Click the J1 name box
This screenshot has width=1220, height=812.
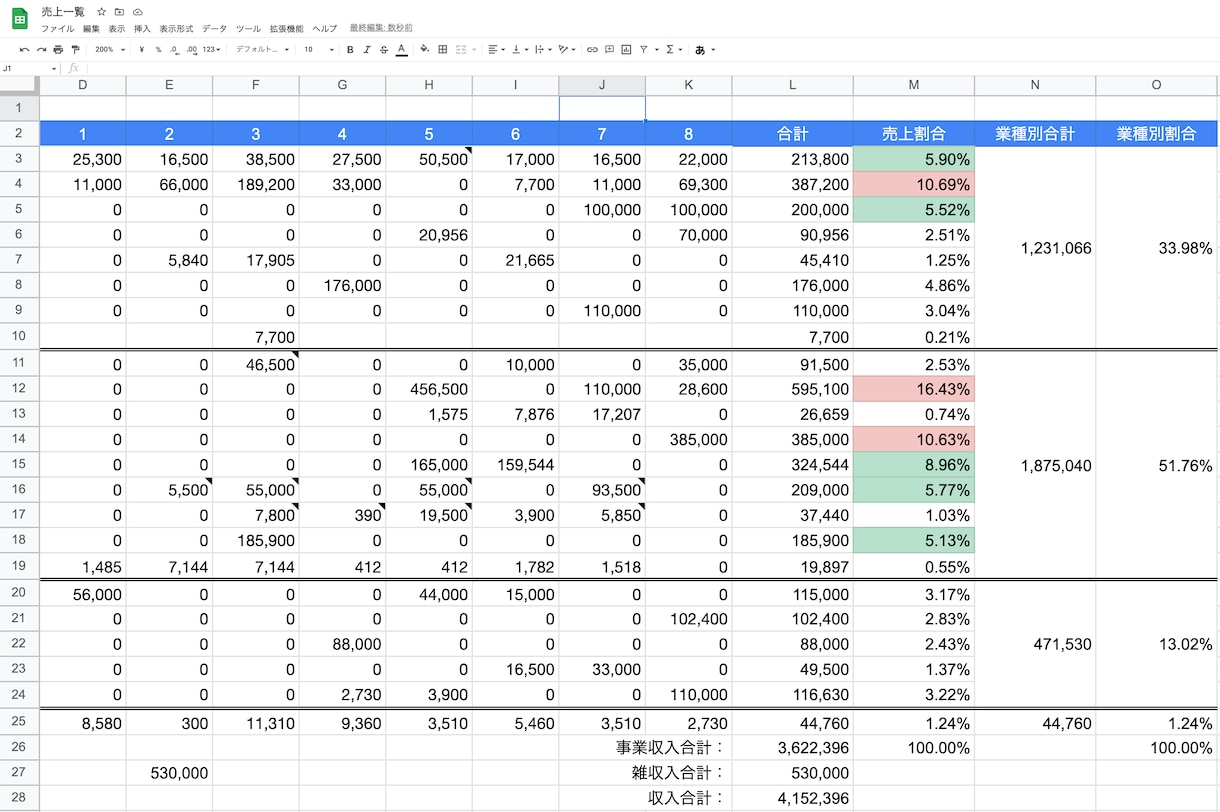[30, 68]
